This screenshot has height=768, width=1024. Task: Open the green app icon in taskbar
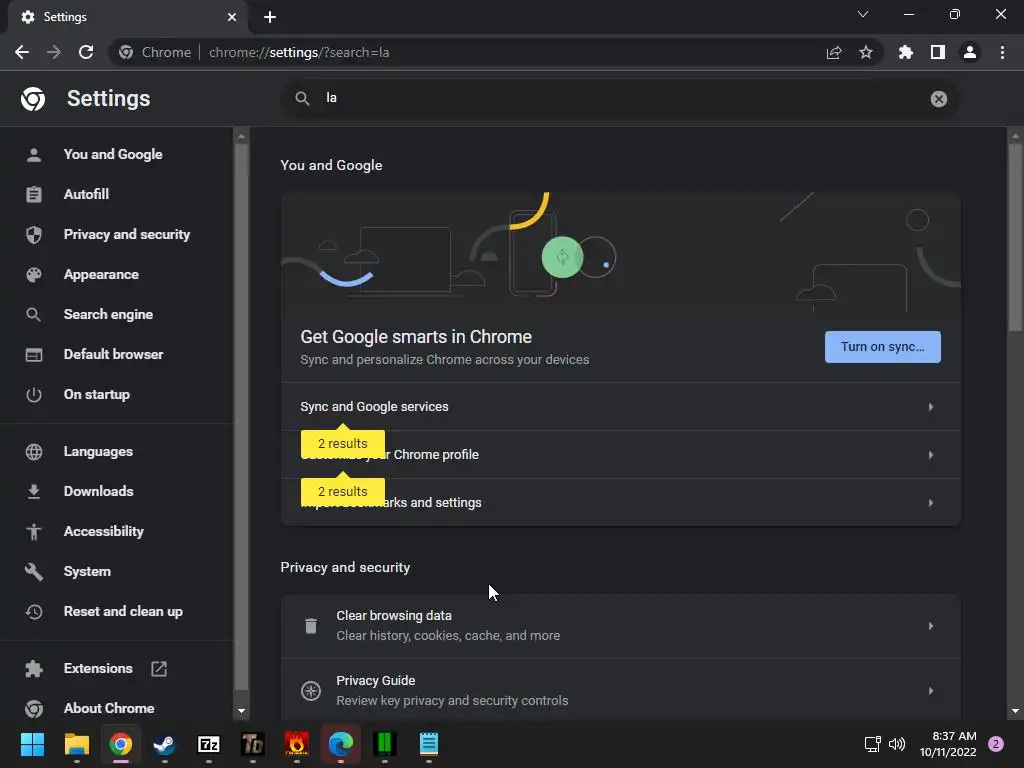pyautogui.click(x=384, y=744)
